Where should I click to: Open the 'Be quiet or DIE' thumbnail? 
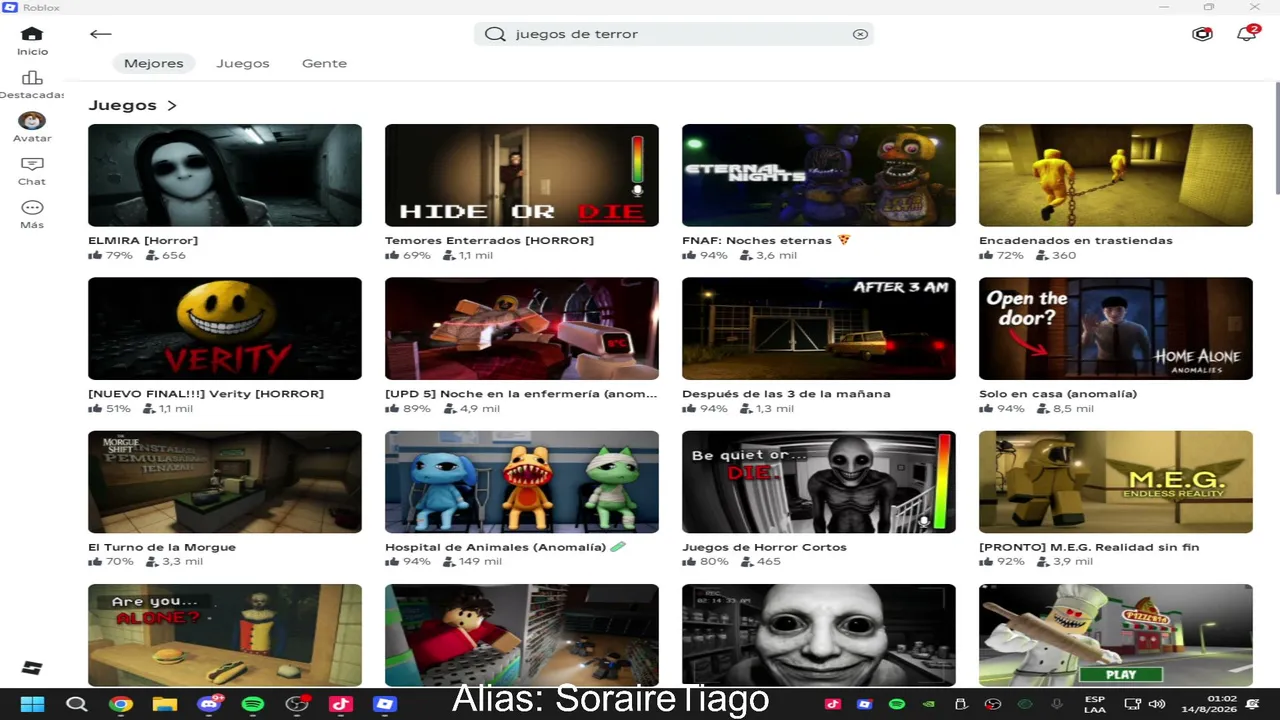point(819,482)
